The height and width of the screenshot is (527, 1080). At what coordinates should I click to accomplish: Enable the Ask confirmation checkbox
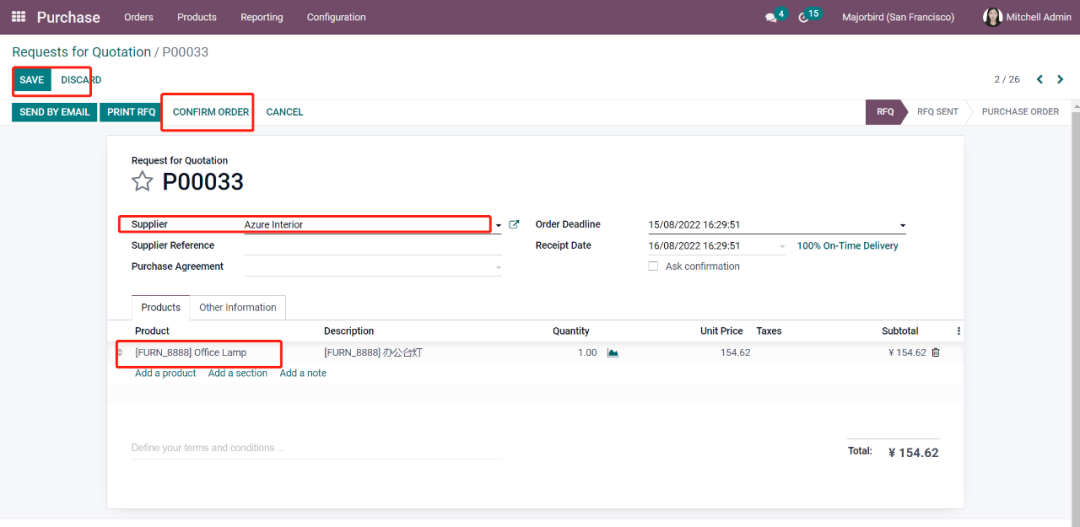tap(653, 267)
